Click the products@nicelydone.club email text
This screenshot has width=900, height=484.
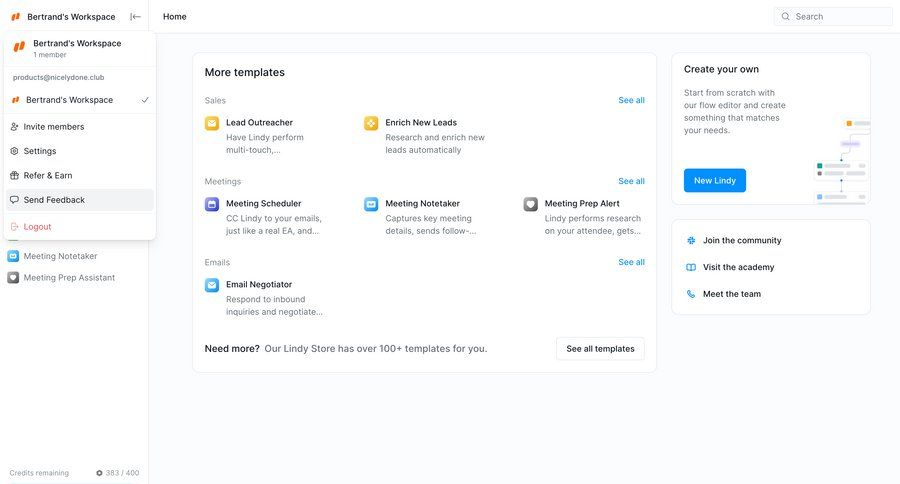coord(59,78)
